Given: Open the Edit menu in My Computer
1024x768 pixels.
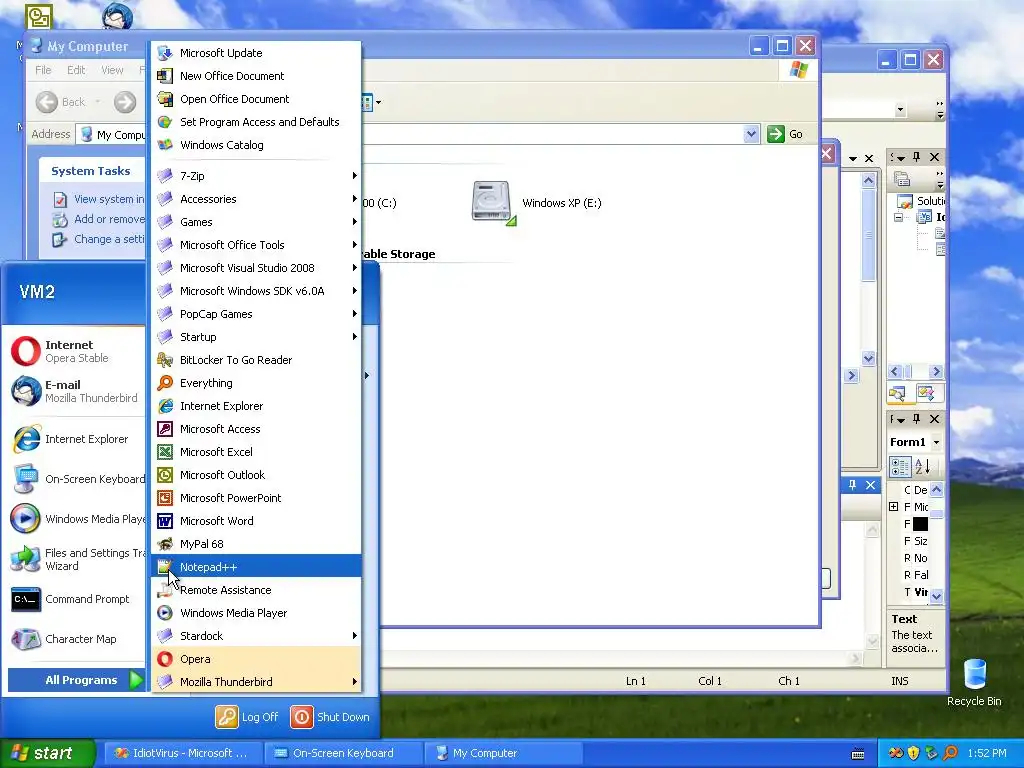Looking at the screenshot, I should 76,70.
